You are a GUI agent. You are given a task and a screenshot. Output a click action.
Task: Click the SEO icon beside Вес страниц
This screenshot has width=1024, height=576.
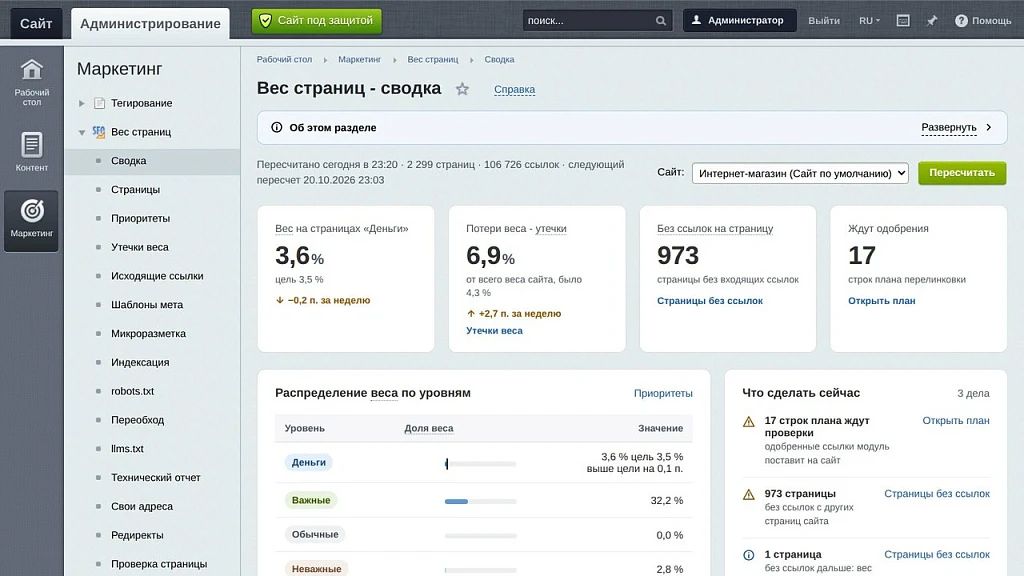(99, 132)
